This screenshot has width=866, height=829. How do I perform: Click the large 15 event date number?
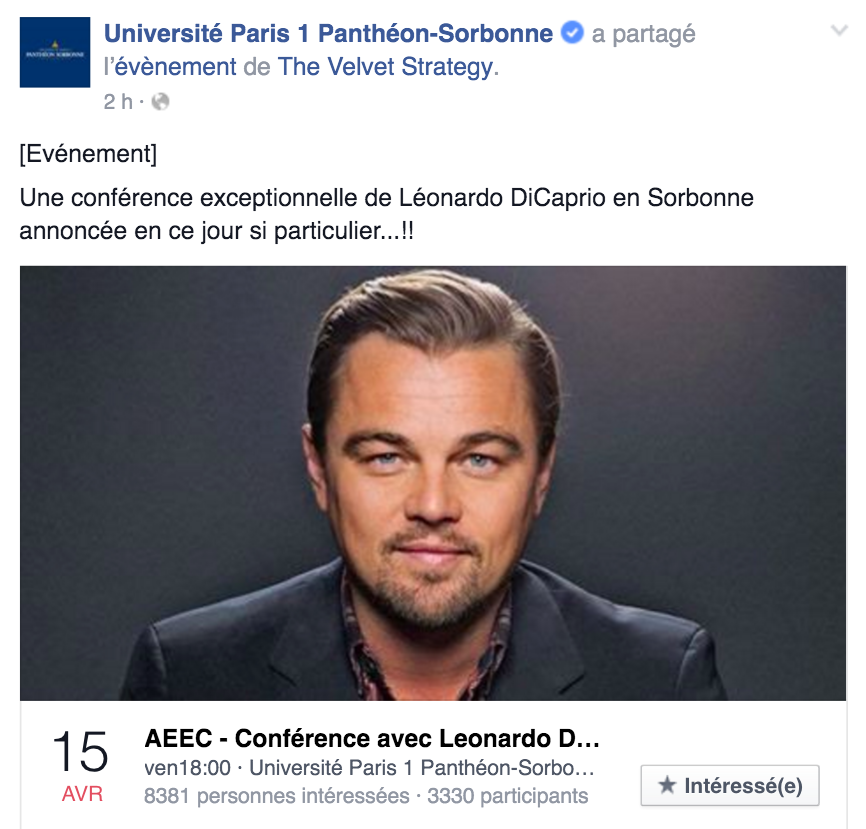pyautogui.click(x=81, y=751)
